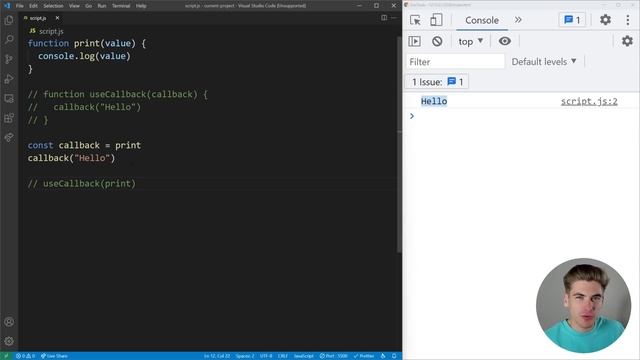Click the console prompt chevron
This screenshot has width=640, height=360.
click(x=412, y=116)
